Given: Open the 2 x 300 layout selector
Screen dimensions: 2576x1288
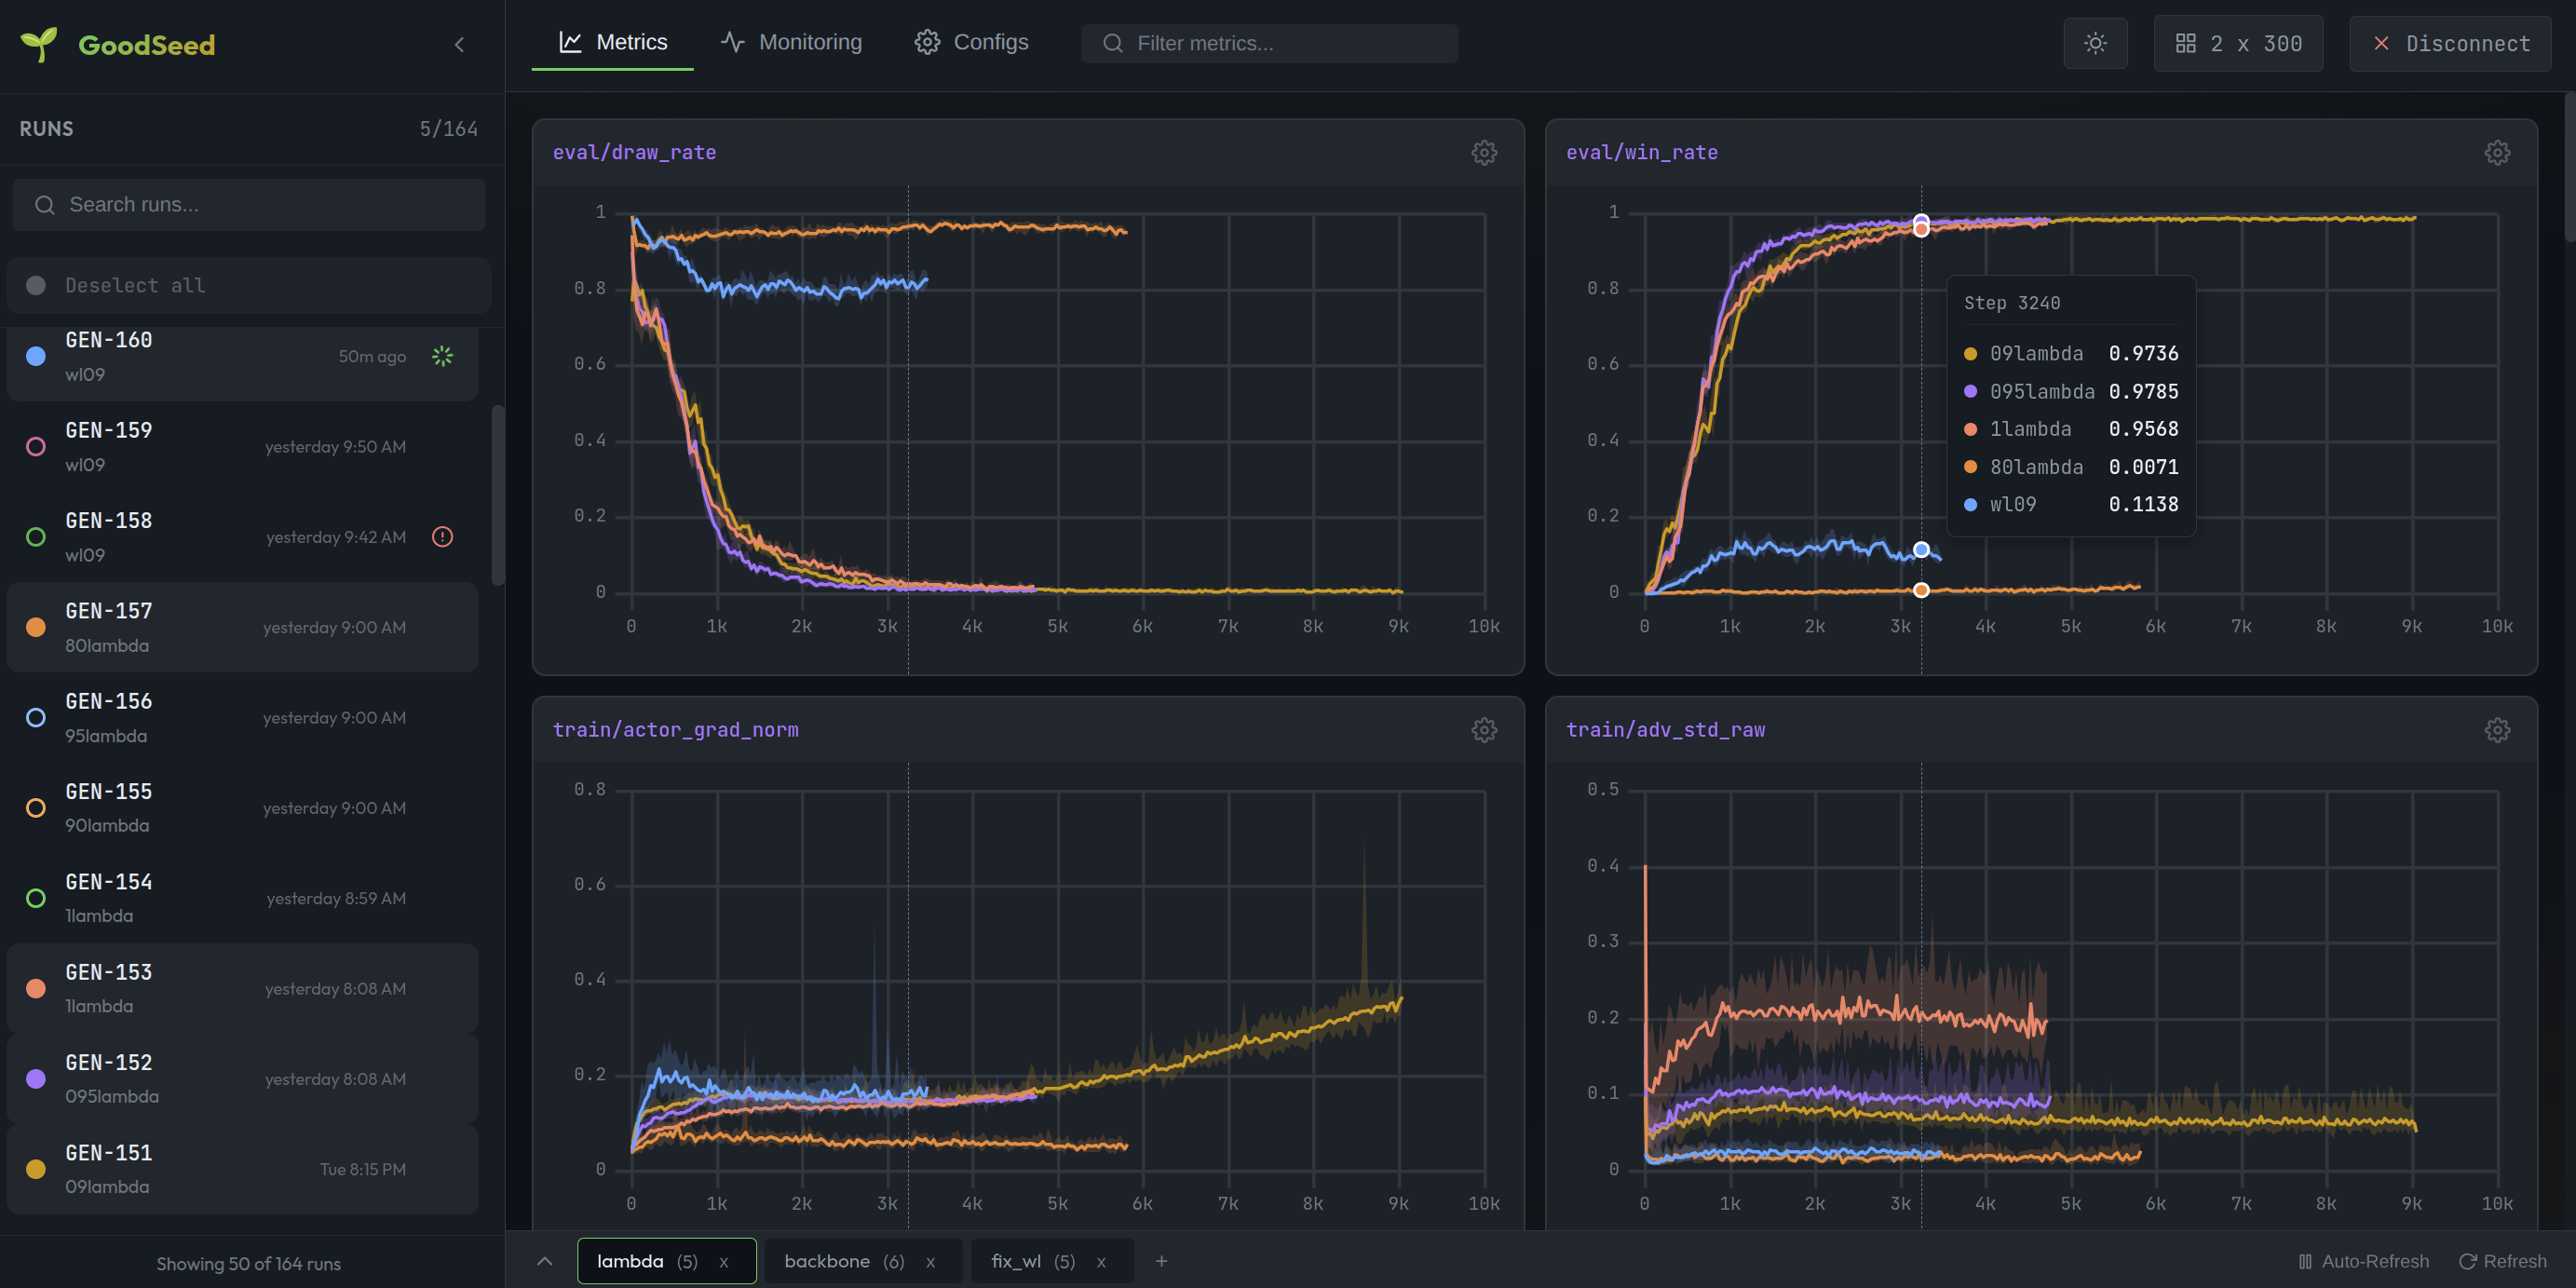Looking at the screenshot, I should 2238,43.
